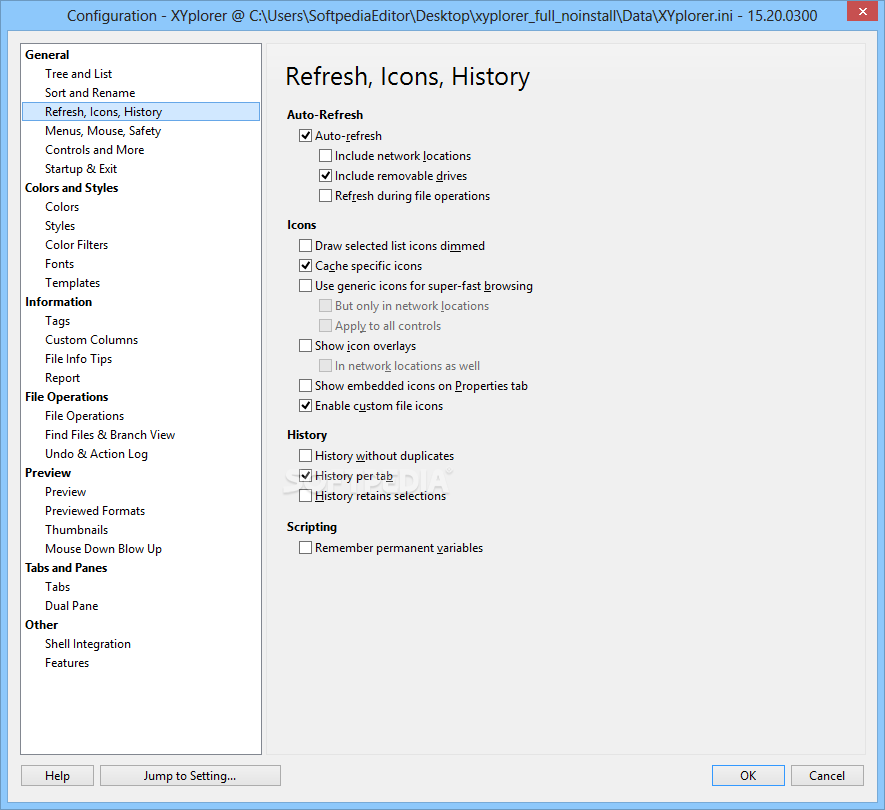Open Tree and List settings page
The height and width of the screenshot is (810, 885).
coord(78,74)
